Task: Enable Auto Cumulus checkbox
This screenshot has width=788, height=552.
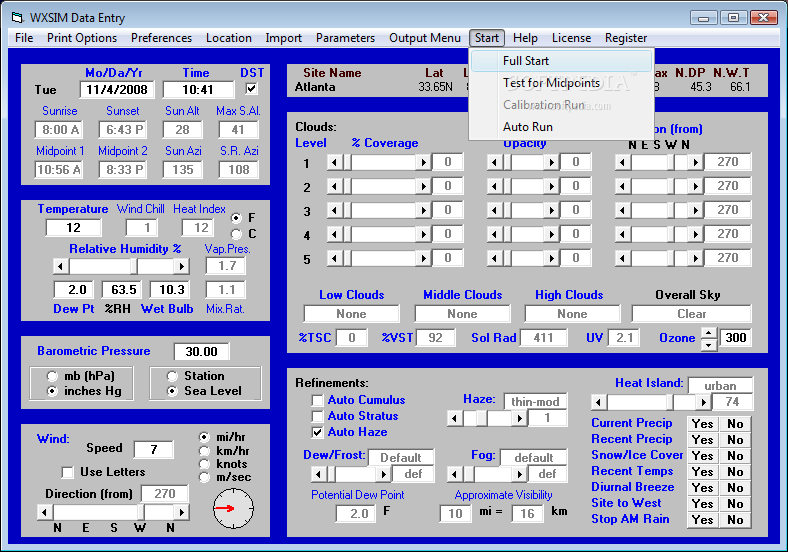Action: point(317,400)
